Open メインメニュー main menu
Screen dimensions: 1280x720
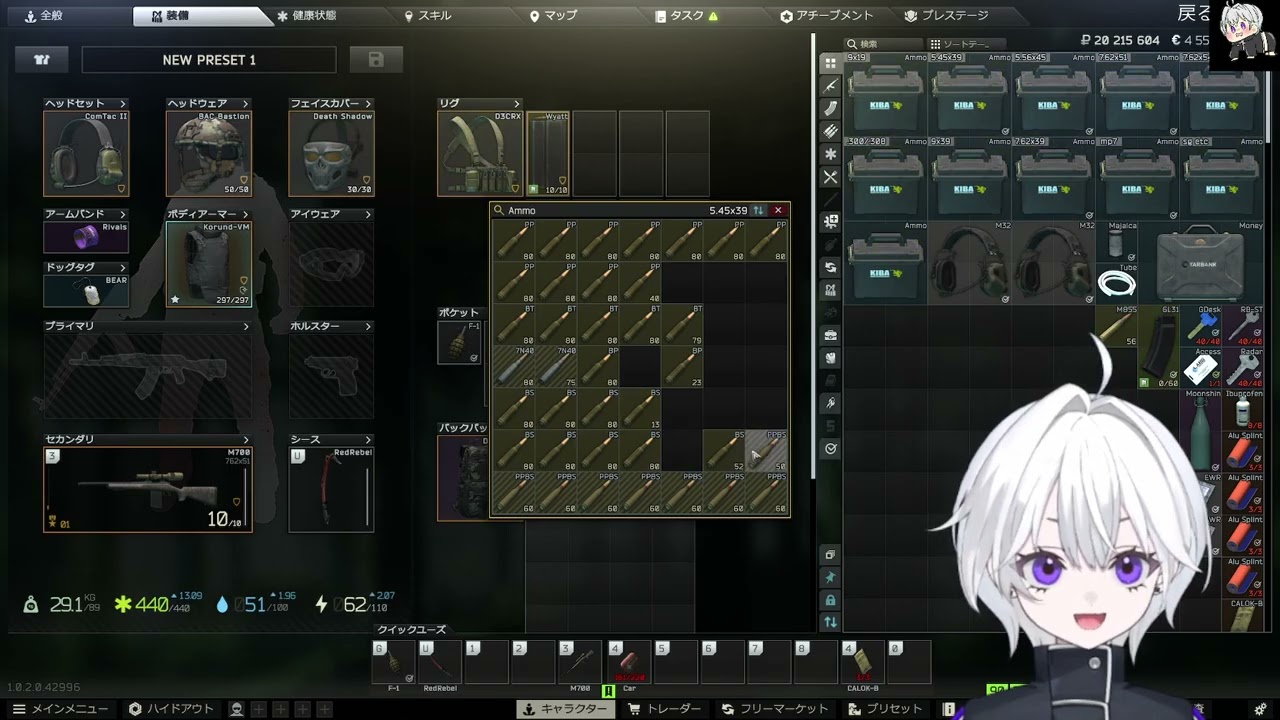pos(61,709)
